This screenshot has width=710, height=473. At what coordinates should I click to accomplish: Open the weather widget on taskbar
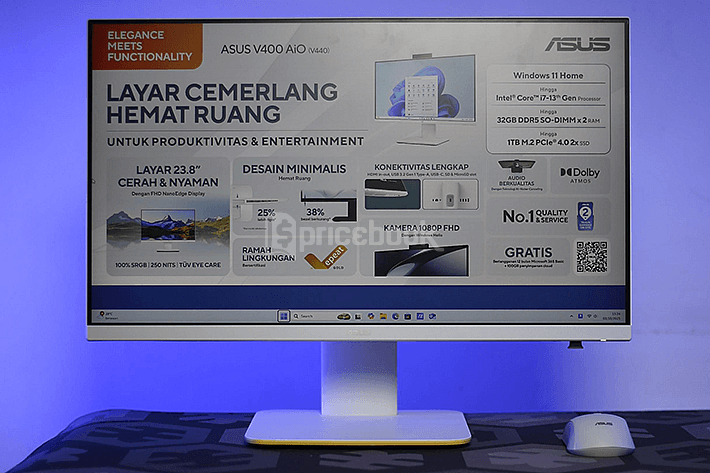(x=108, y=315)
